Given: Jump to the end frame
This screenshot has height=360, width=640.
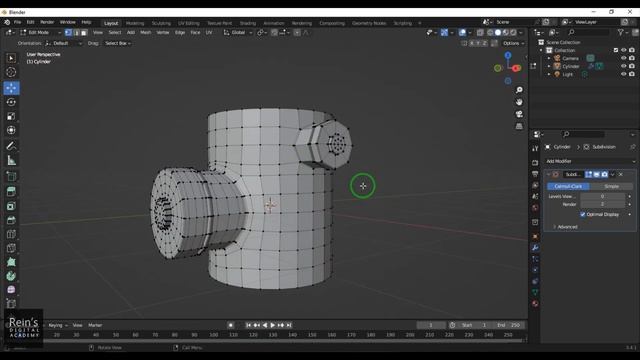Looking at the screenshot, I should click(289, 325).
